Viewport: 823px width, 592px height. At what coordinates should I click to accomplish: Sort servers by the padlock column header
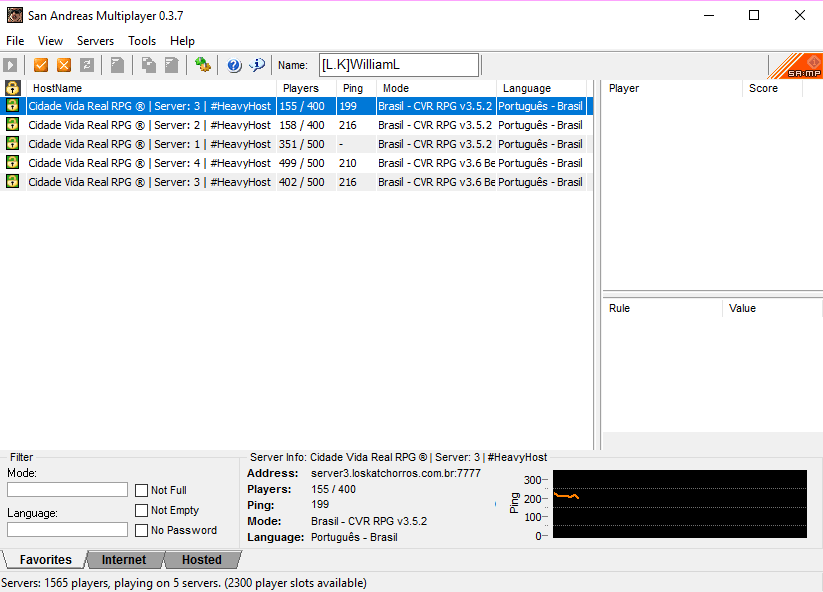13,88
